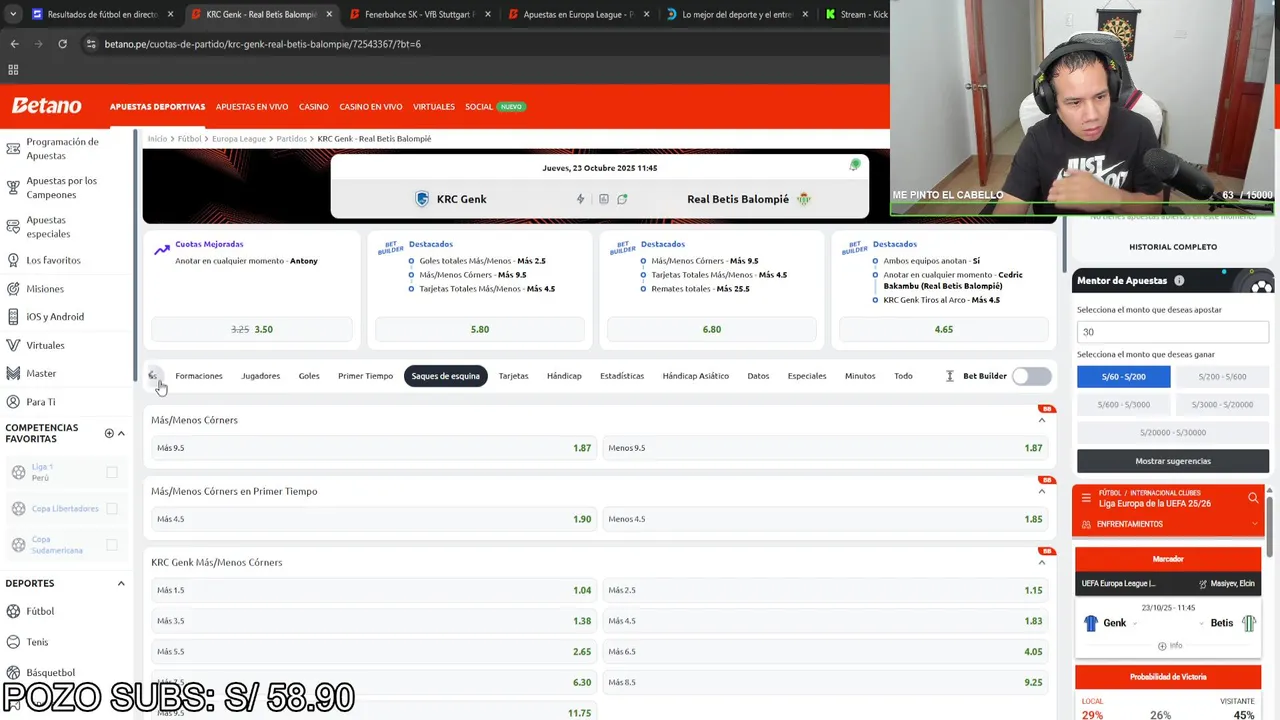
Task: Click Mostrar sugerencias button
Action: [1173, 461]
